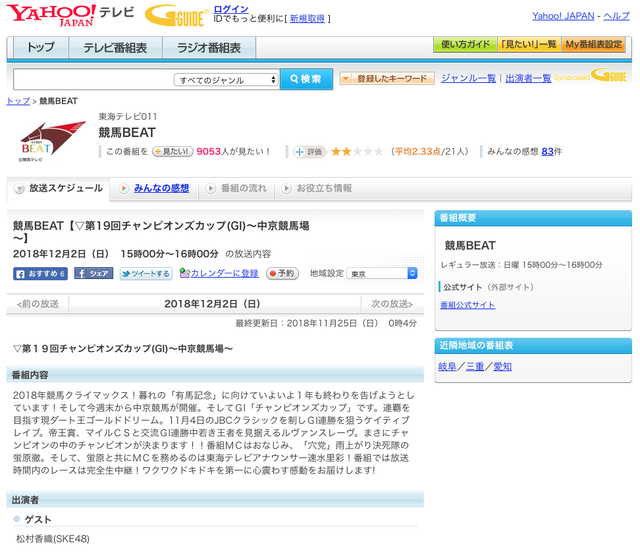Expand the 登録したキーワード dropdown

point(387,78)
